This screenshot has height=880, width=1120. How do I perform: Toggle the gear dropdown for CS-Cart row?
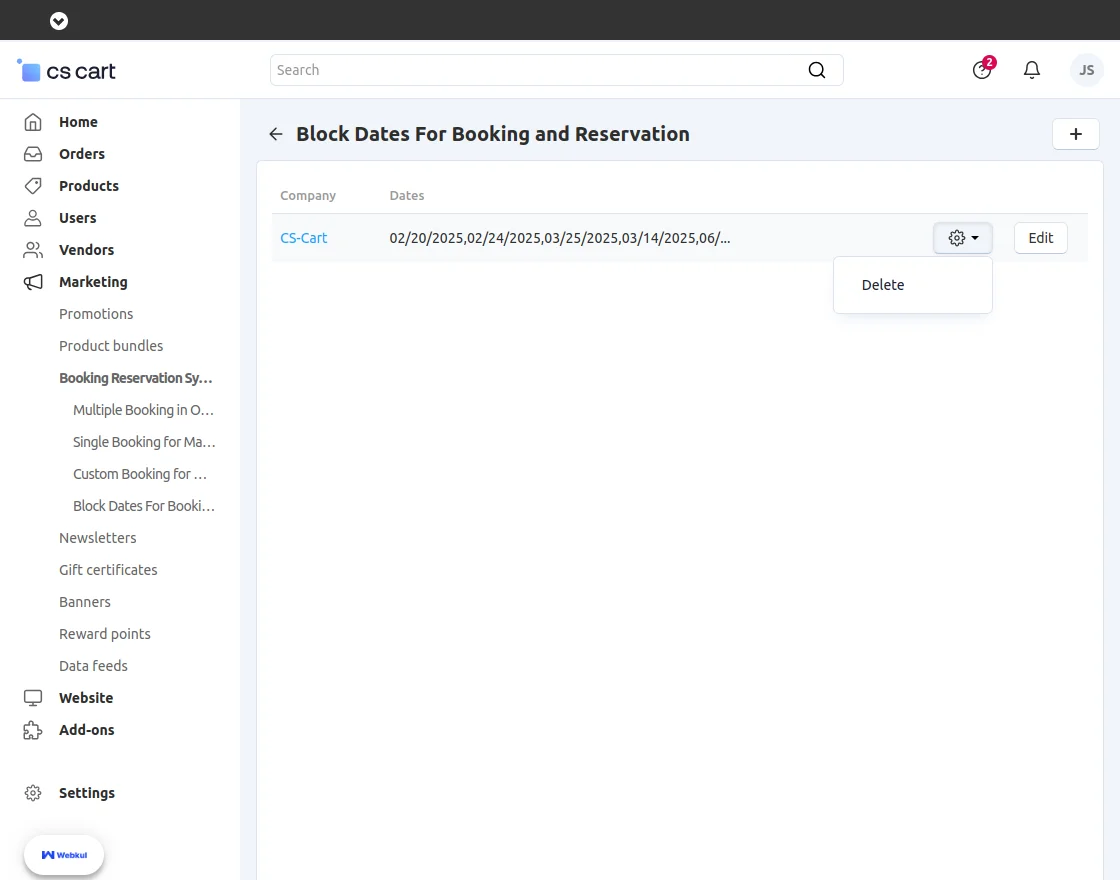[x=963, y=238]
